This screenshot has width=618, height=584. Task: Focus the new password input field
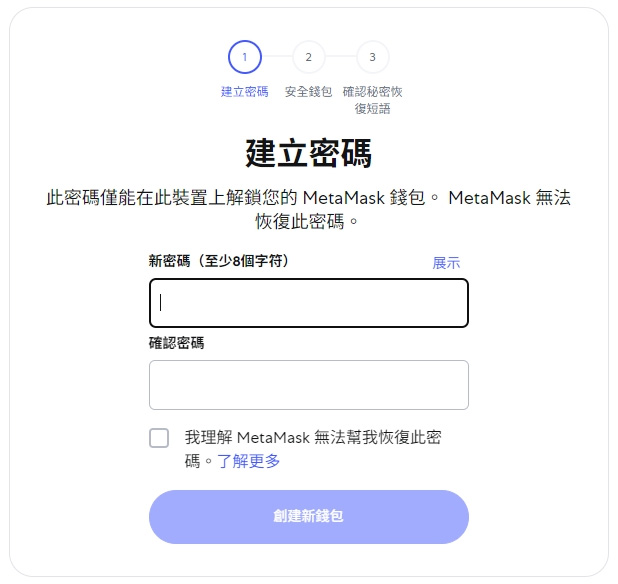coord(309,303)
